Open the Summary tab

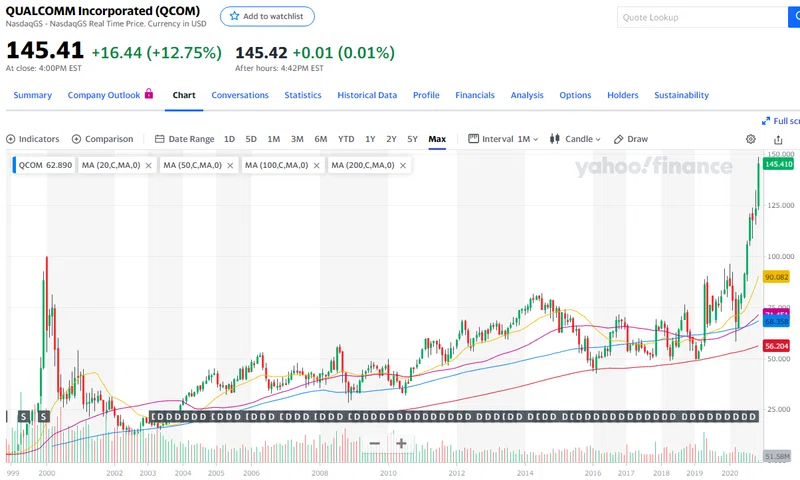pyautogui.click(x=33, y=95)
